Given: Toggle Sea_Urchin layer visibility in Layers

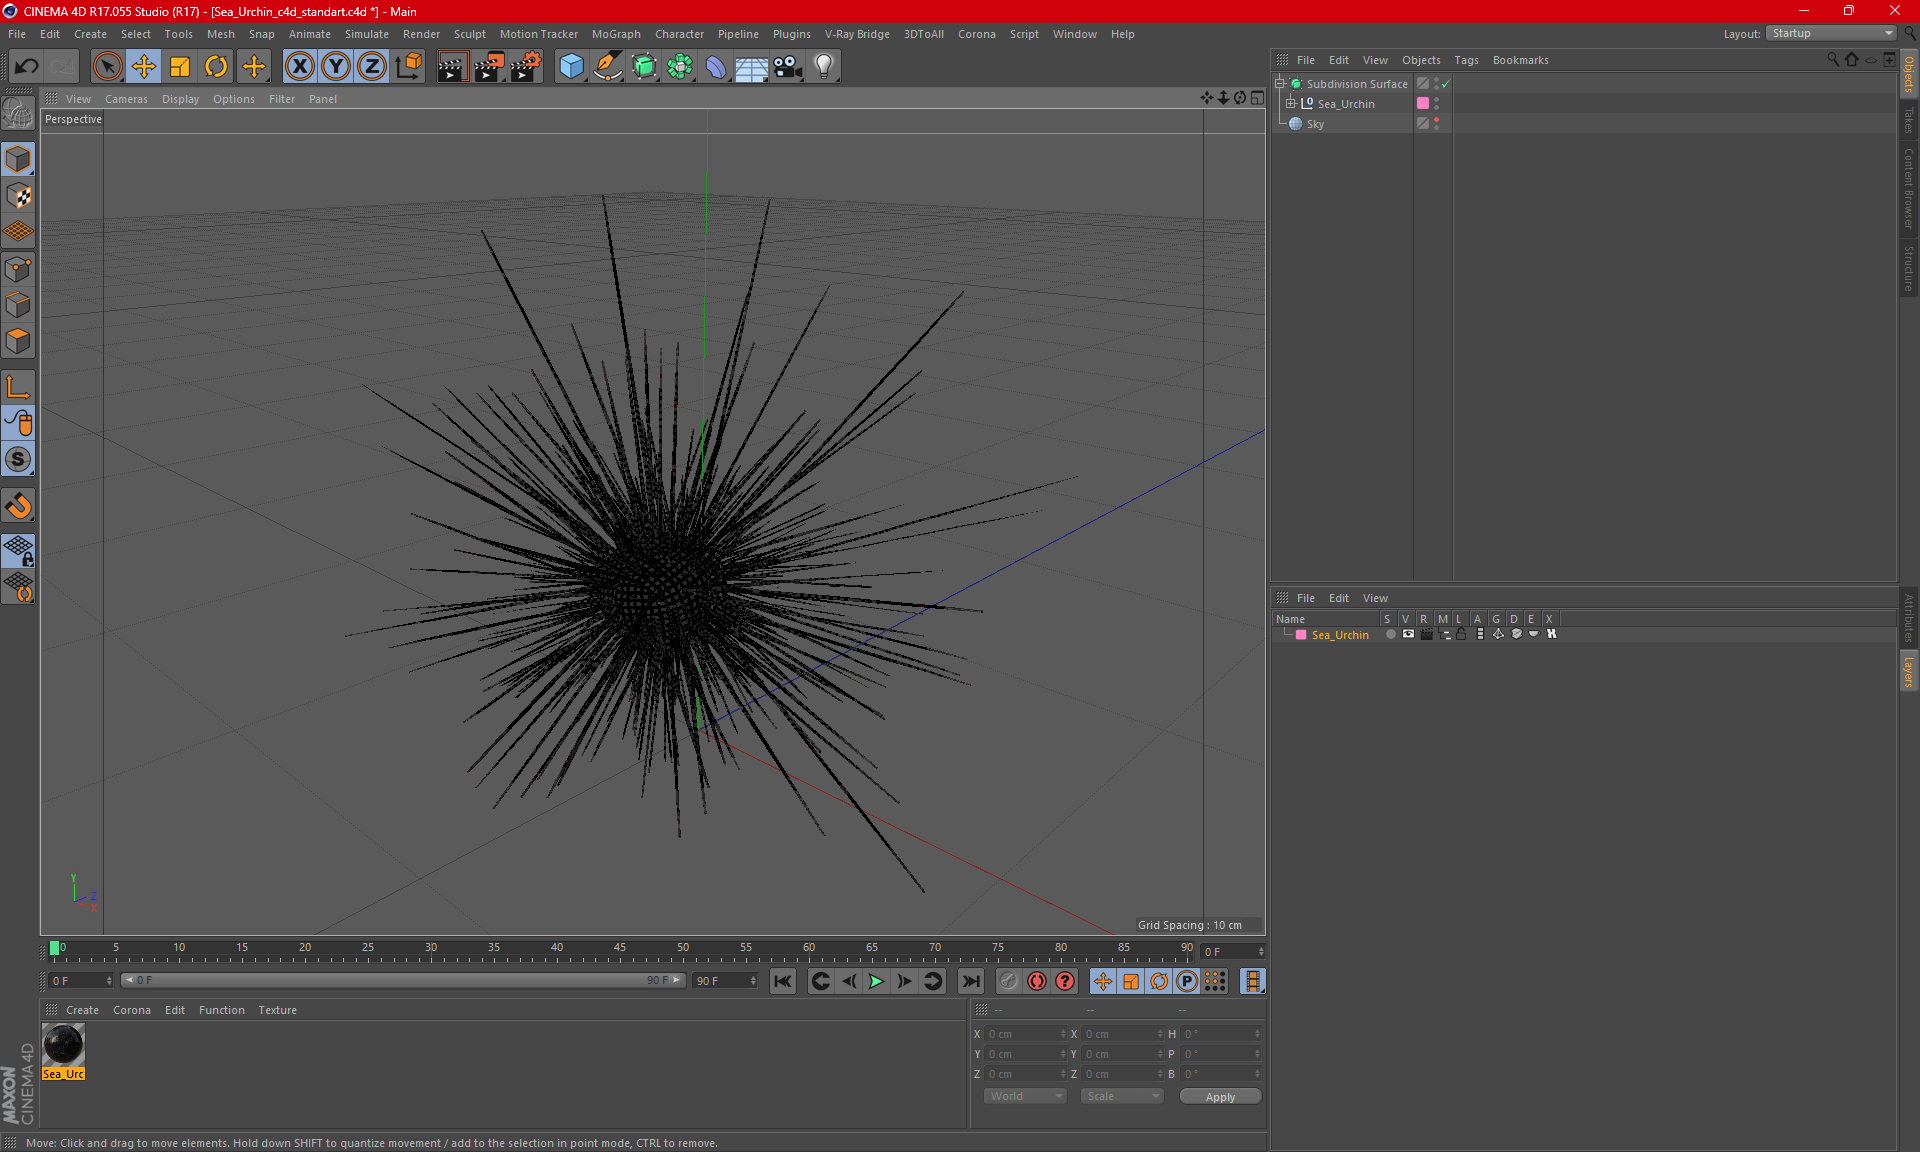Looking at the screenshot, I should [x=1408, y=634].
